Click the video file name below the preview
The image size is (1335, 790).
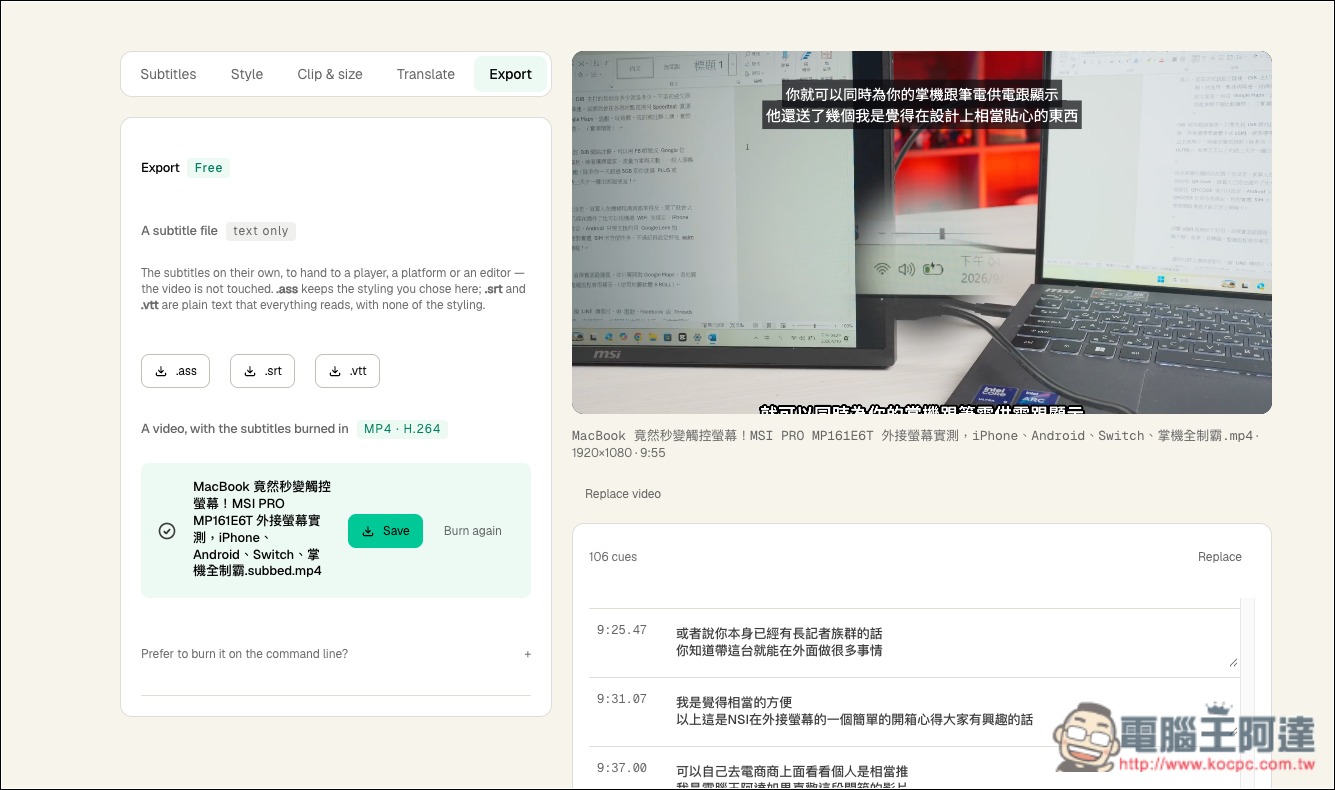click(x=917, y=444)
